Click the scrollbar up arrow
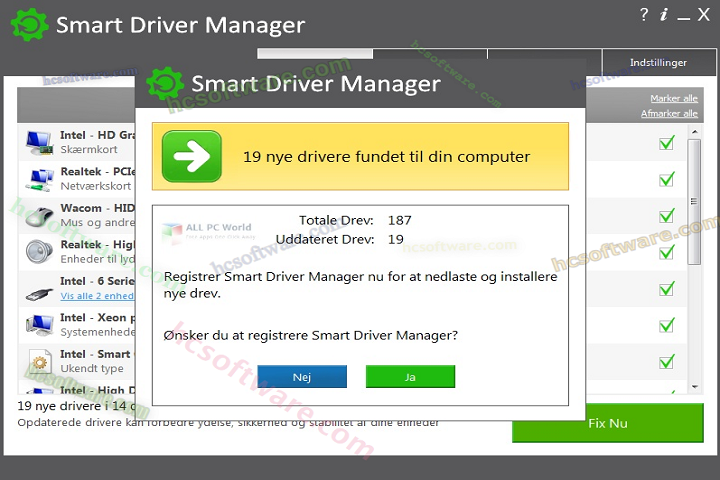 click(694, 132)
